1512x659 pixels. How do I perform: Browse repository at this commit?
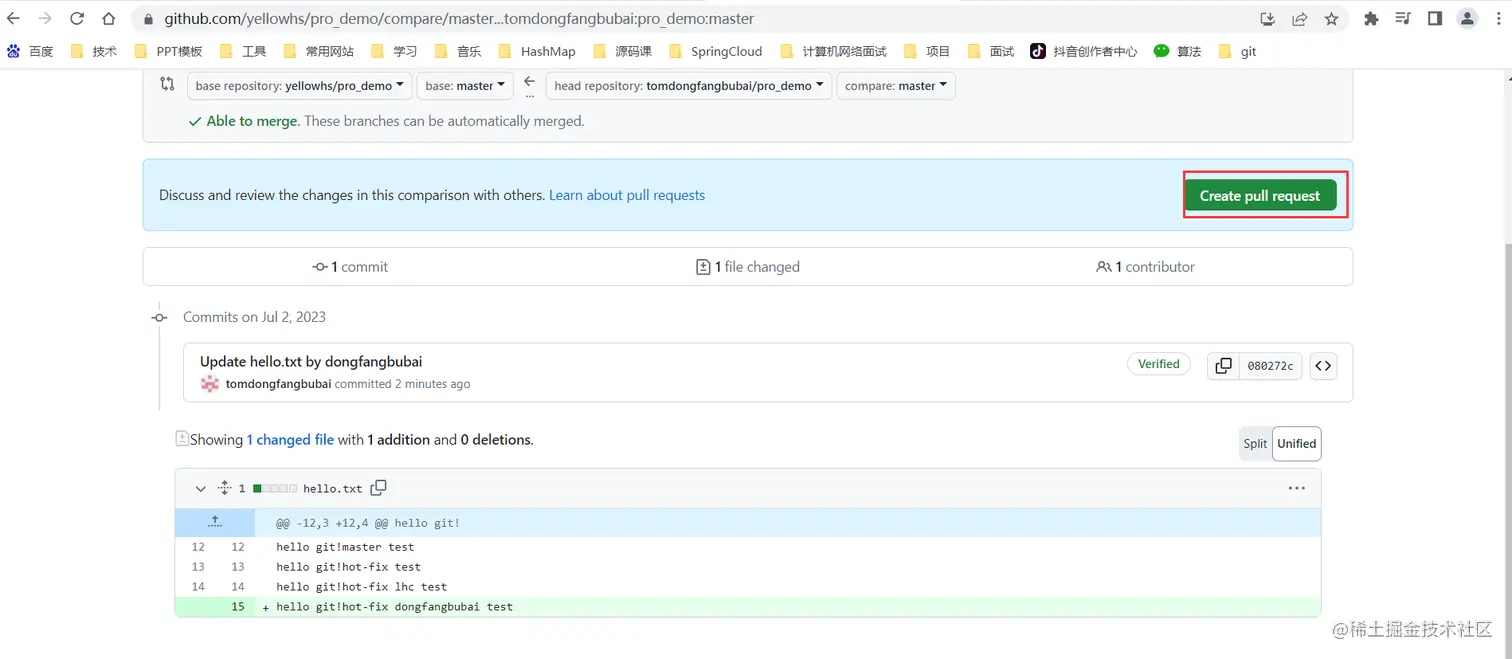click(1323, 366)
